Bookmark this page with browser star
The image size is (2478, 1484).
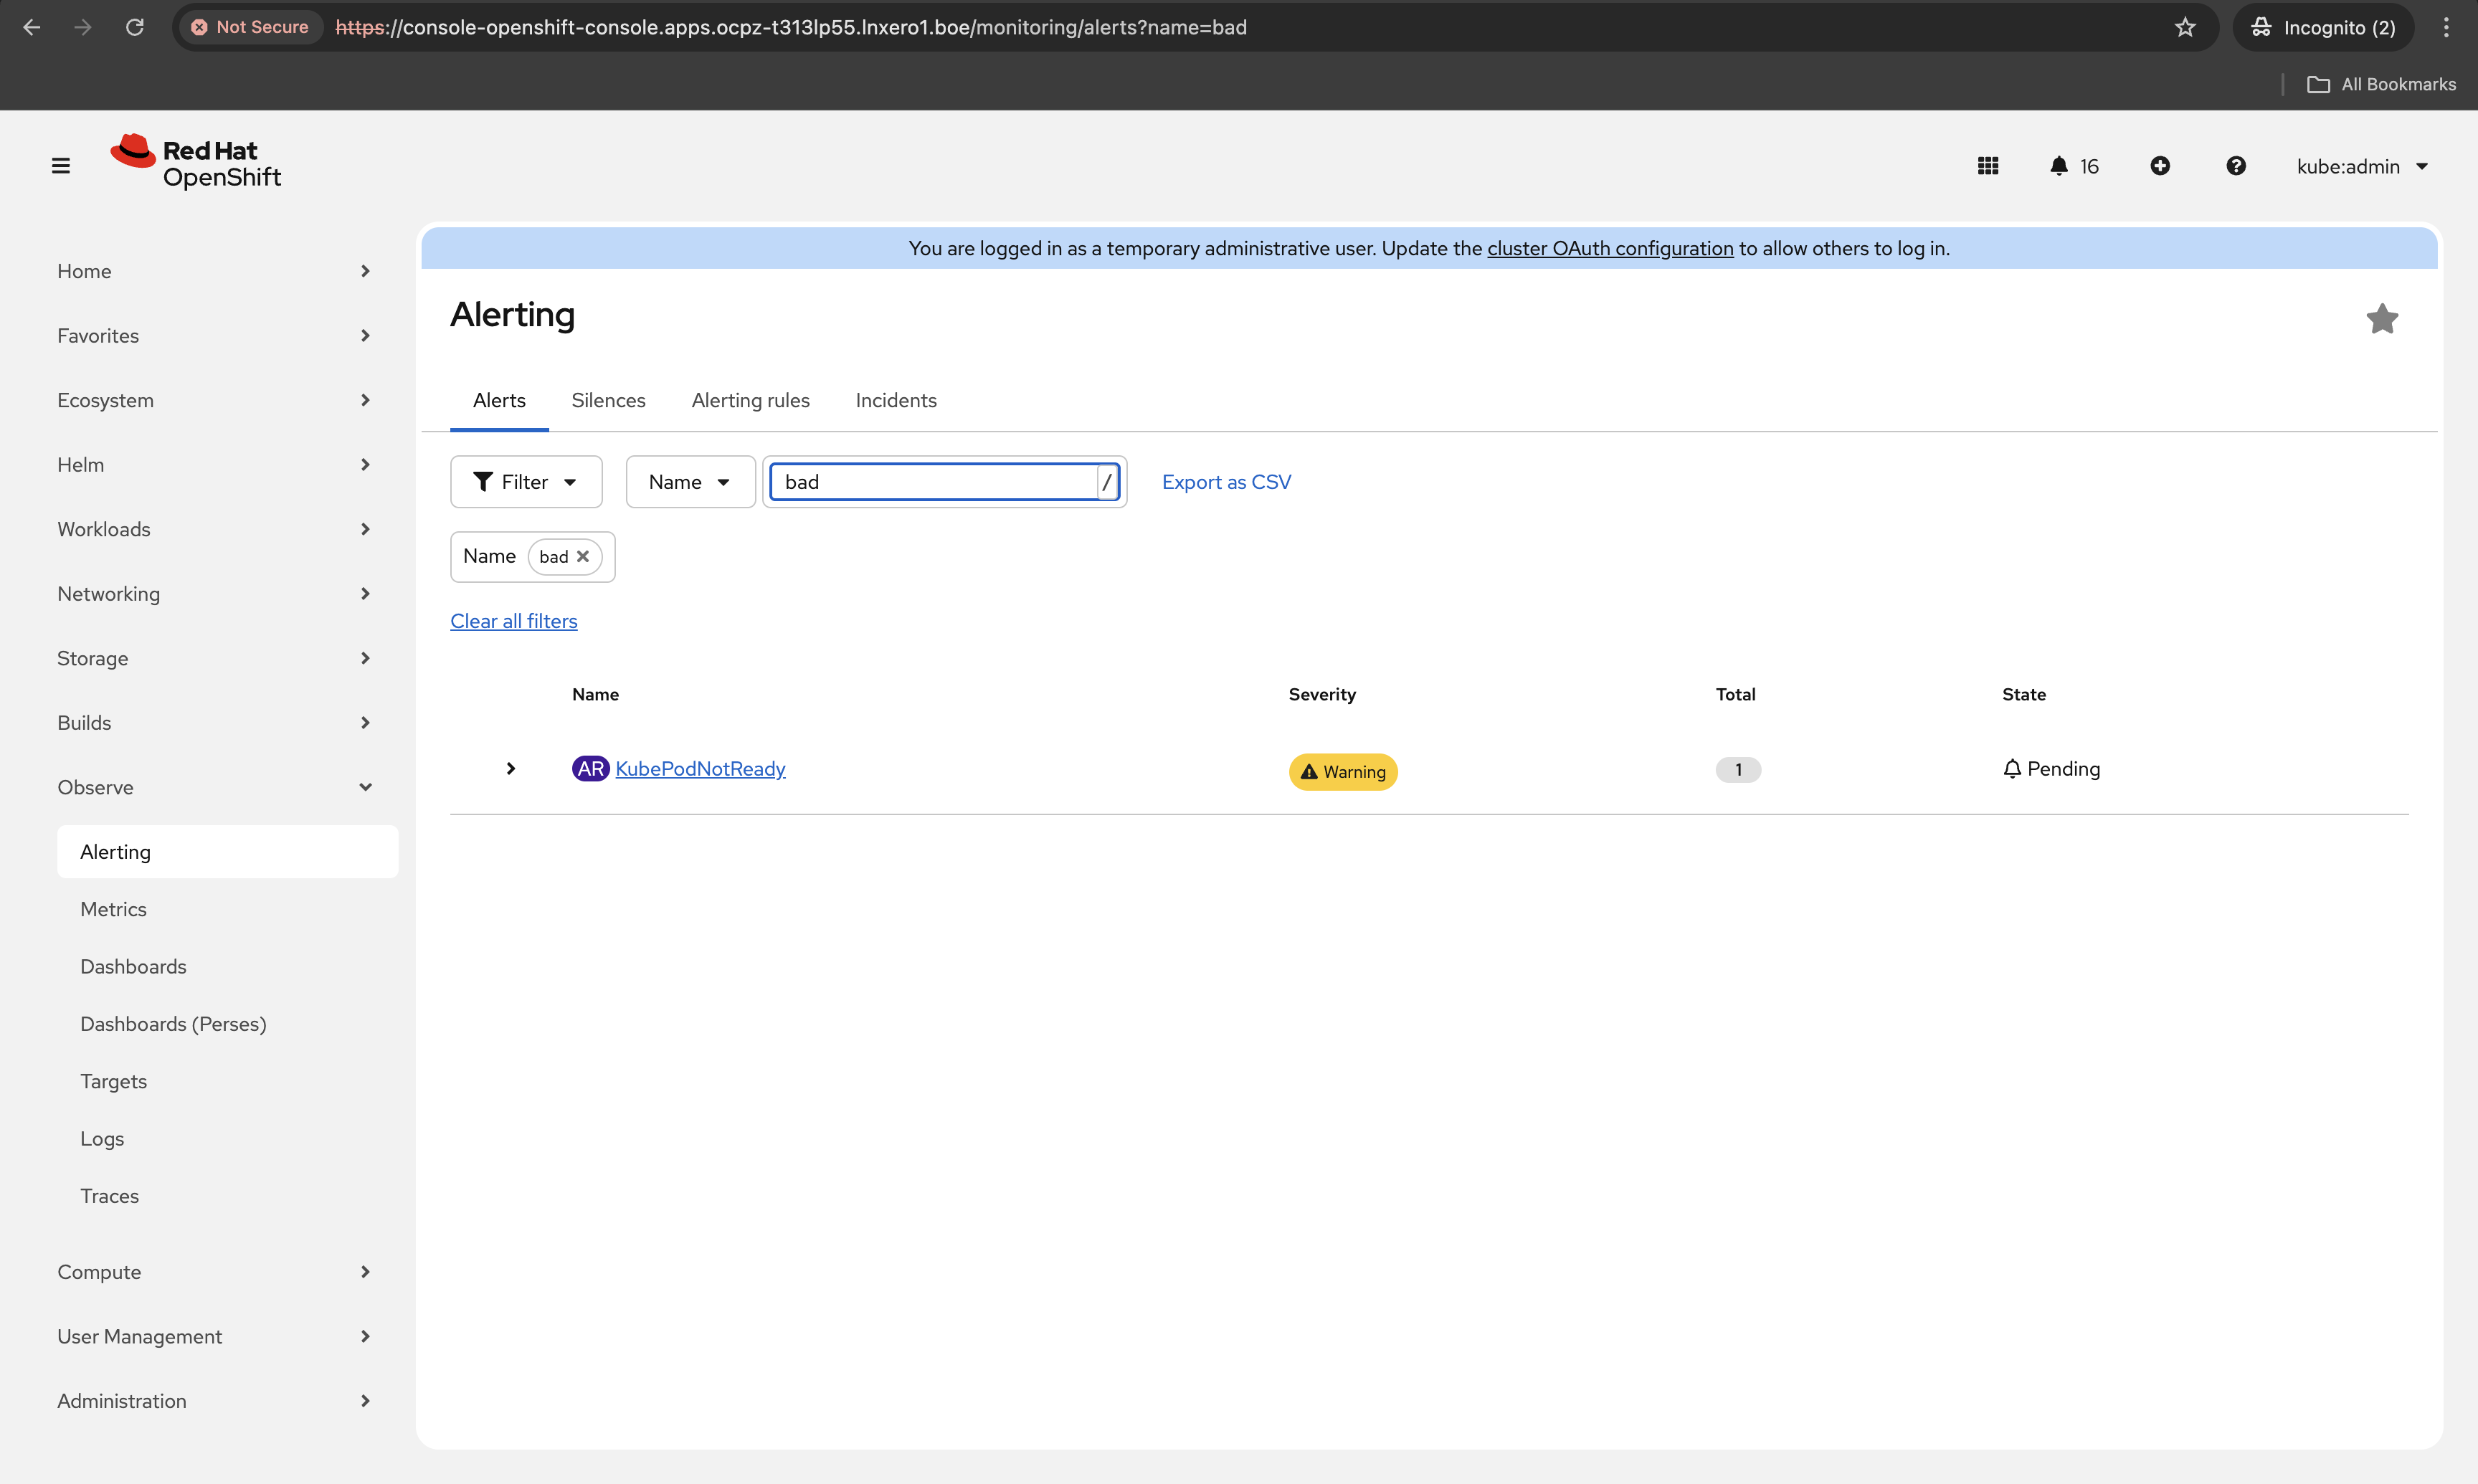(2184, 27)
